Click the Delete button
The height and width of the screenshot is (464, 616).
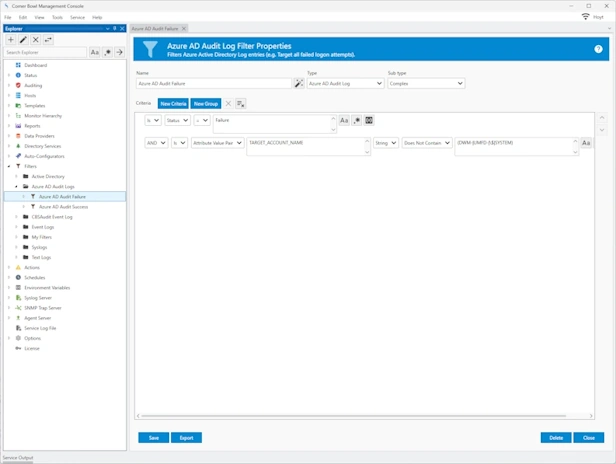(x=556, y=438)
